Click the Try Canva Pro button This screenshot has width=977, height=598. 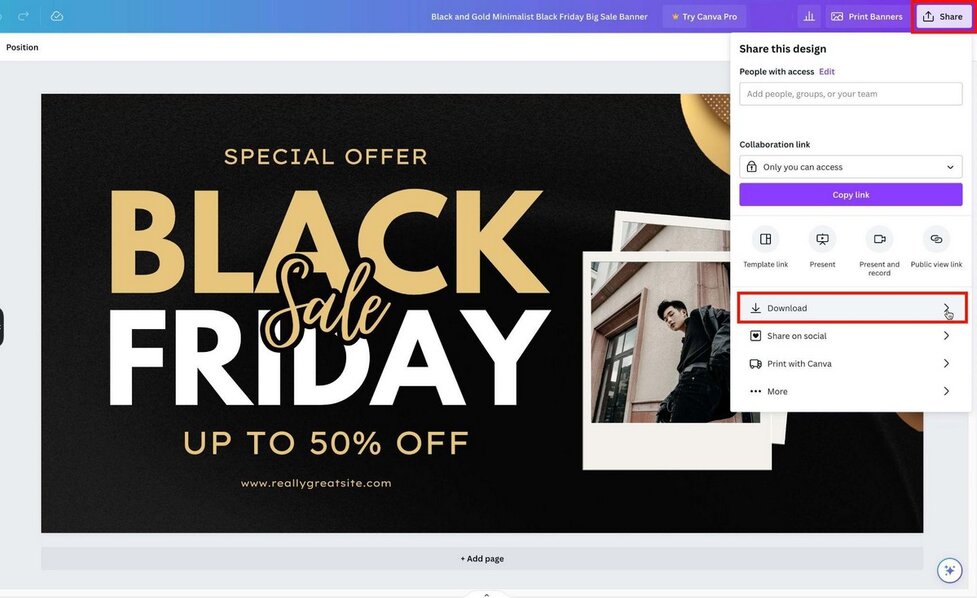(x=704, y=16)
